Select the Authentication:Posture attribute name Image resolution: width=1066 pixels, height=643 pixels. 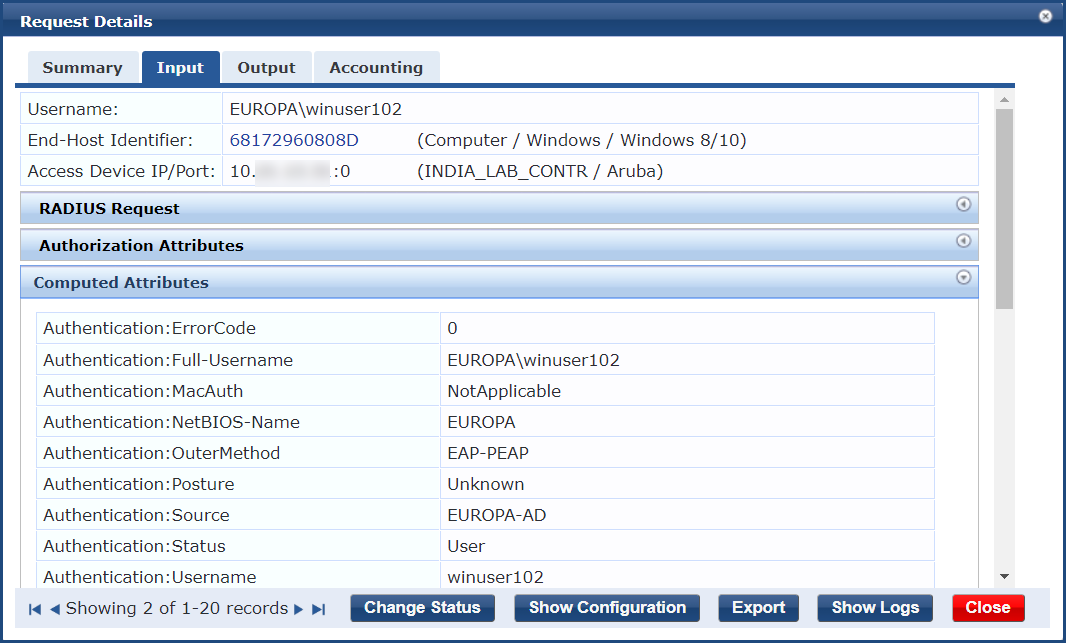pos(139,484)
